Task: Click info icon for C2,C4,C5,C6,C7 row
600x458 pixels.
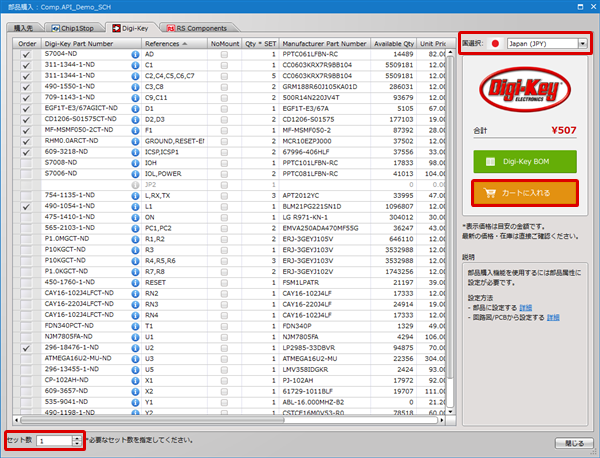Action: click(135, 76)
